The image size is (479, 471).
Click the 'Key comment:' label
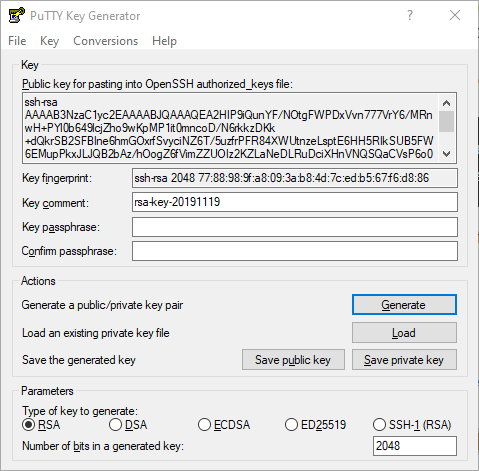pos(55,203)
